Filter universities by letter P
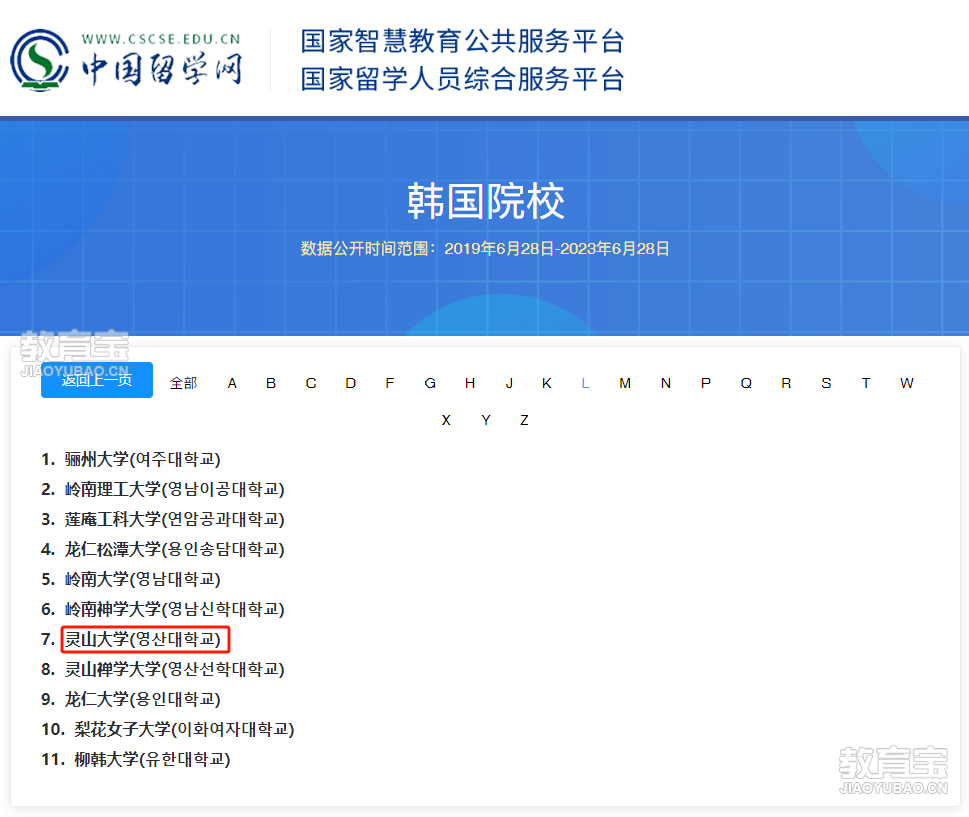 point(706,383)
